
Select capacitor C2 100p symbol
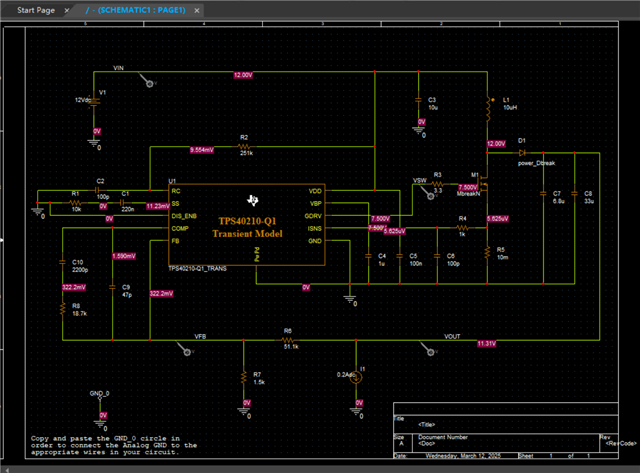click(x=97, y=190)
